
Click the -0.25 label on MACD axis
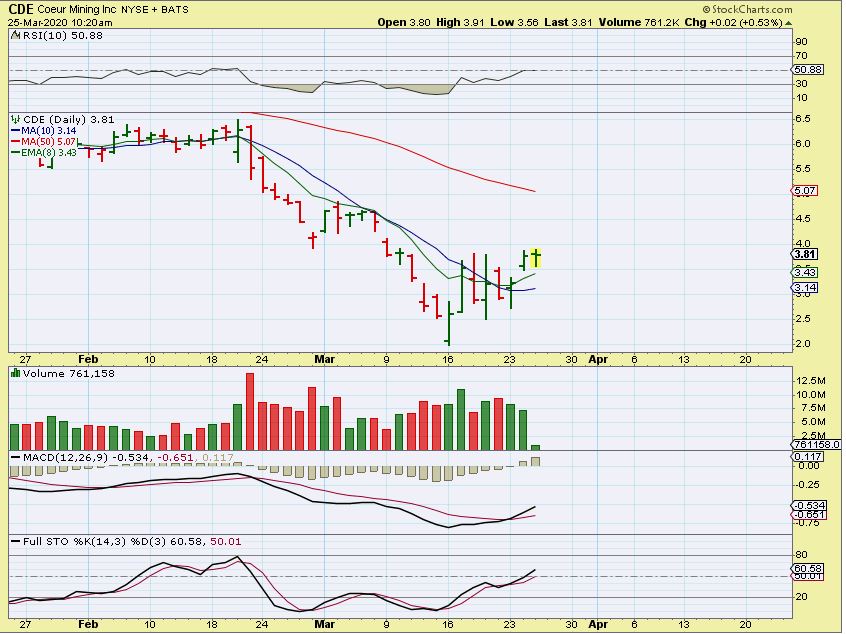(807, 484)
